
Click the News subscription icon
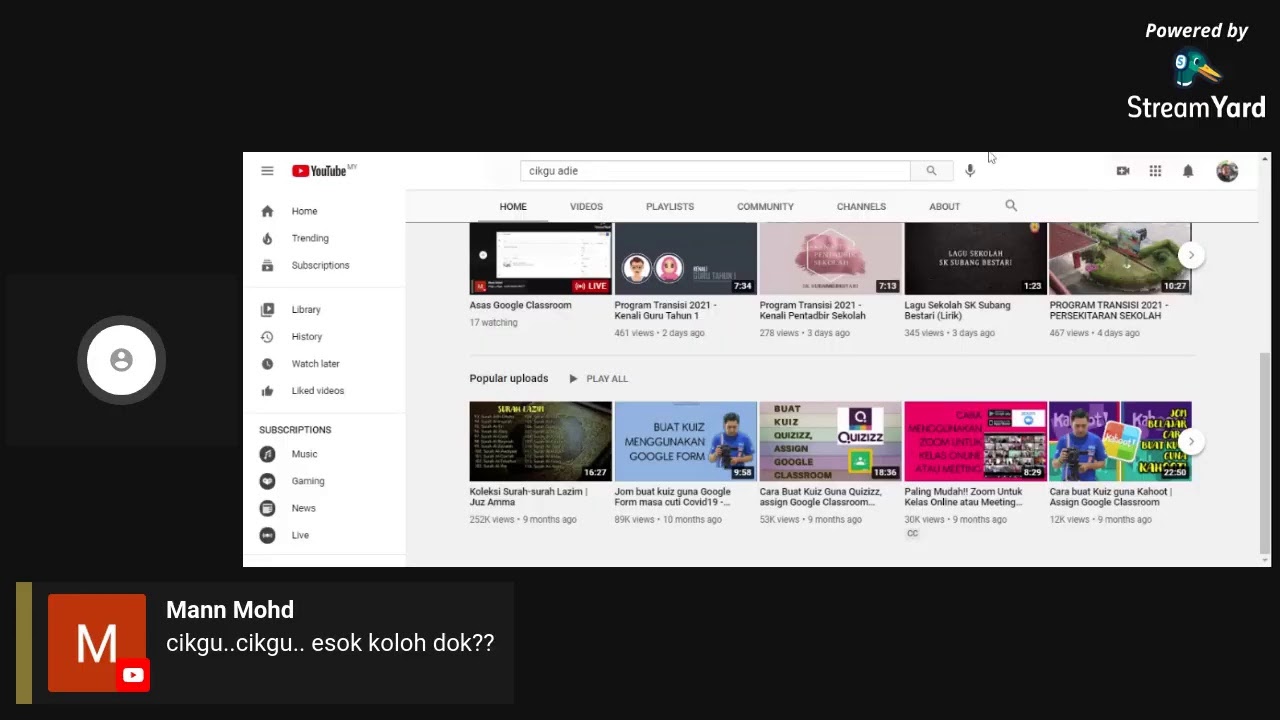[267, 508]
